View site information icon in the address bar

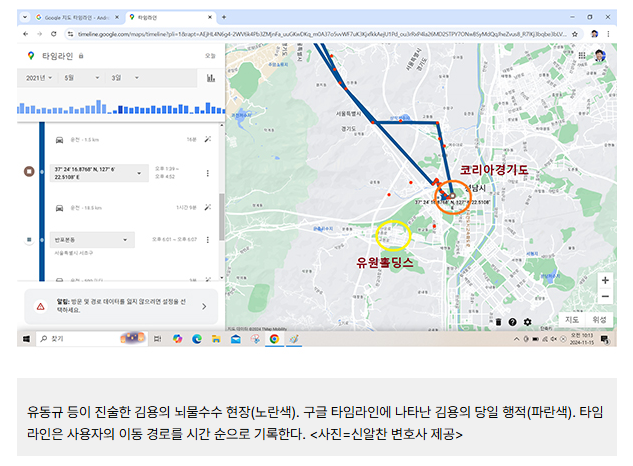tap(71, 34)
